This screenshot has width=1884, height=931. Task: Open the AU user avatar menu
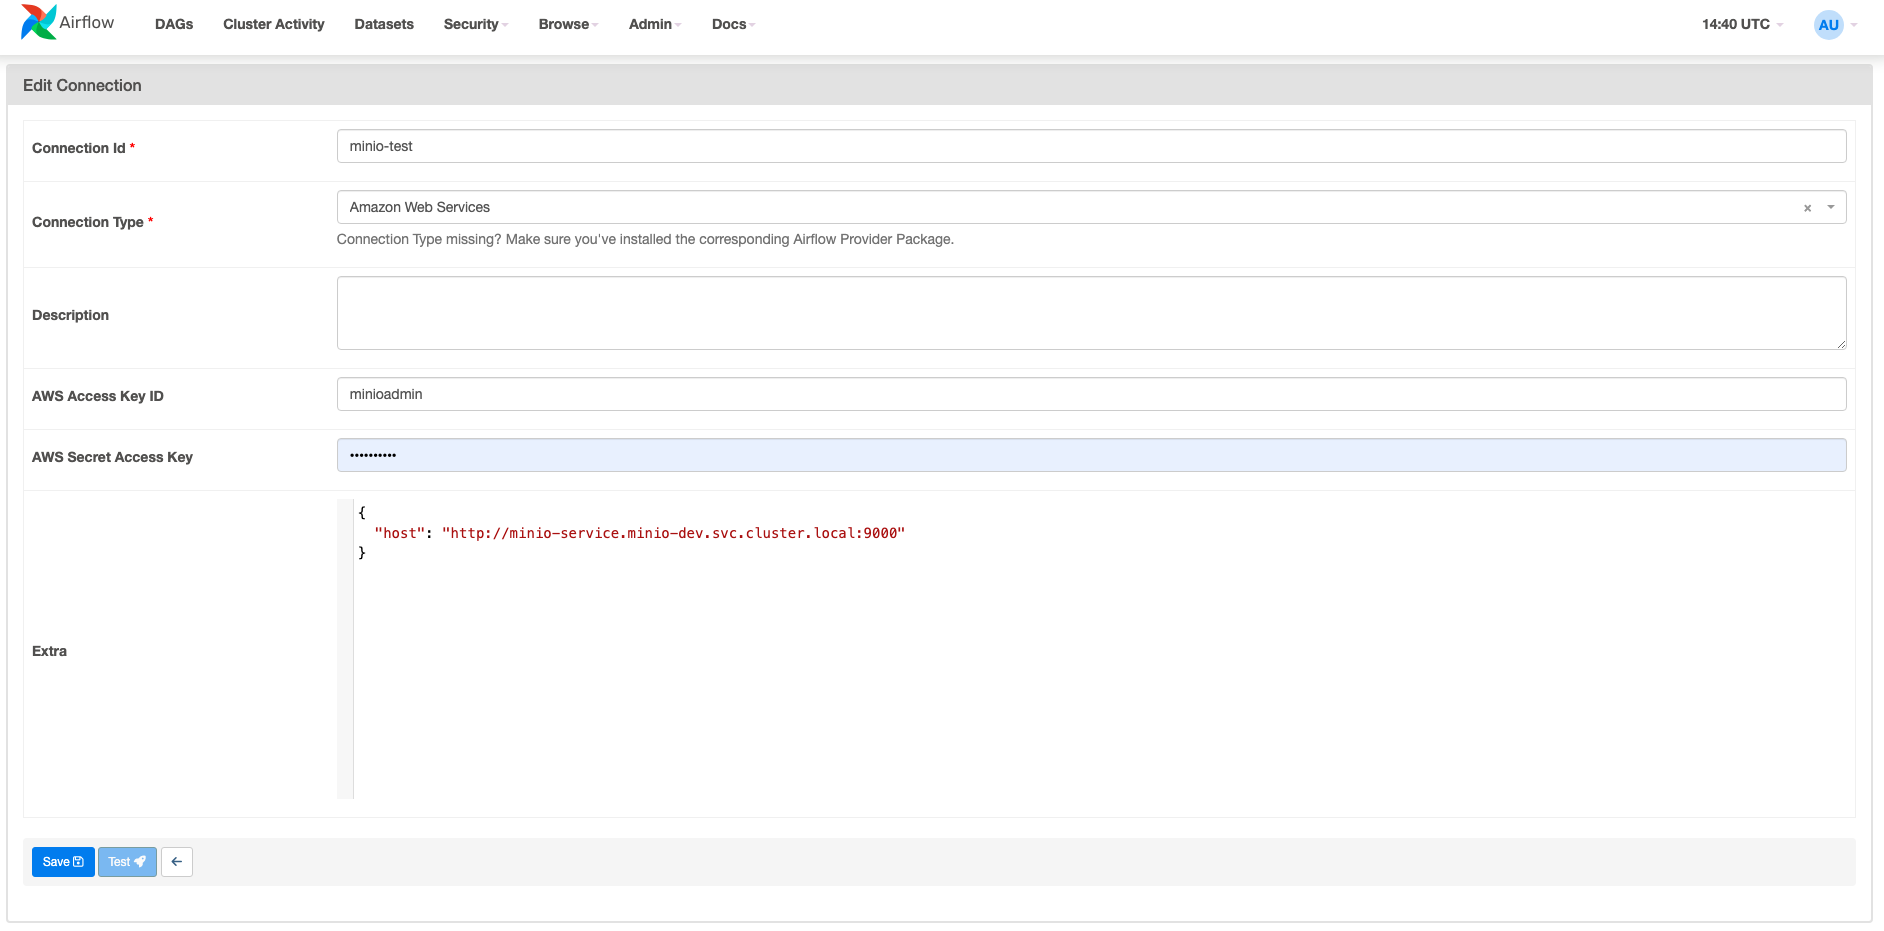(x=1828, y=24)
